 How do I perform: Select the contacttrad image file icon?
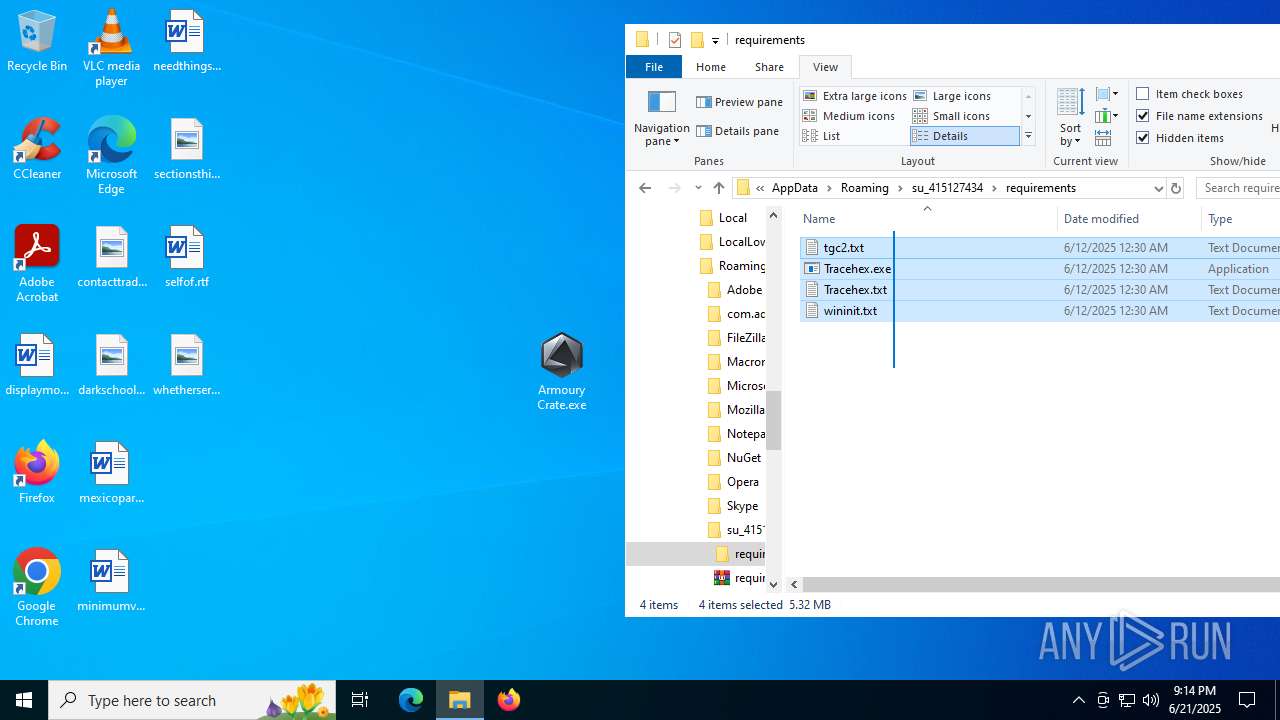coord(111,257)
